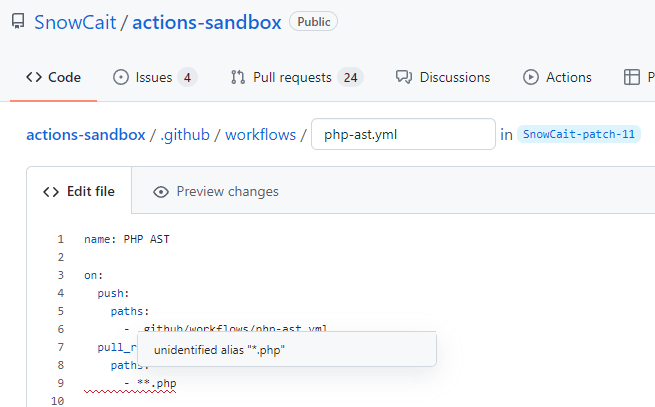
Task: Go to actions-sandbox breadcrumb root
Action: (86, 135)
